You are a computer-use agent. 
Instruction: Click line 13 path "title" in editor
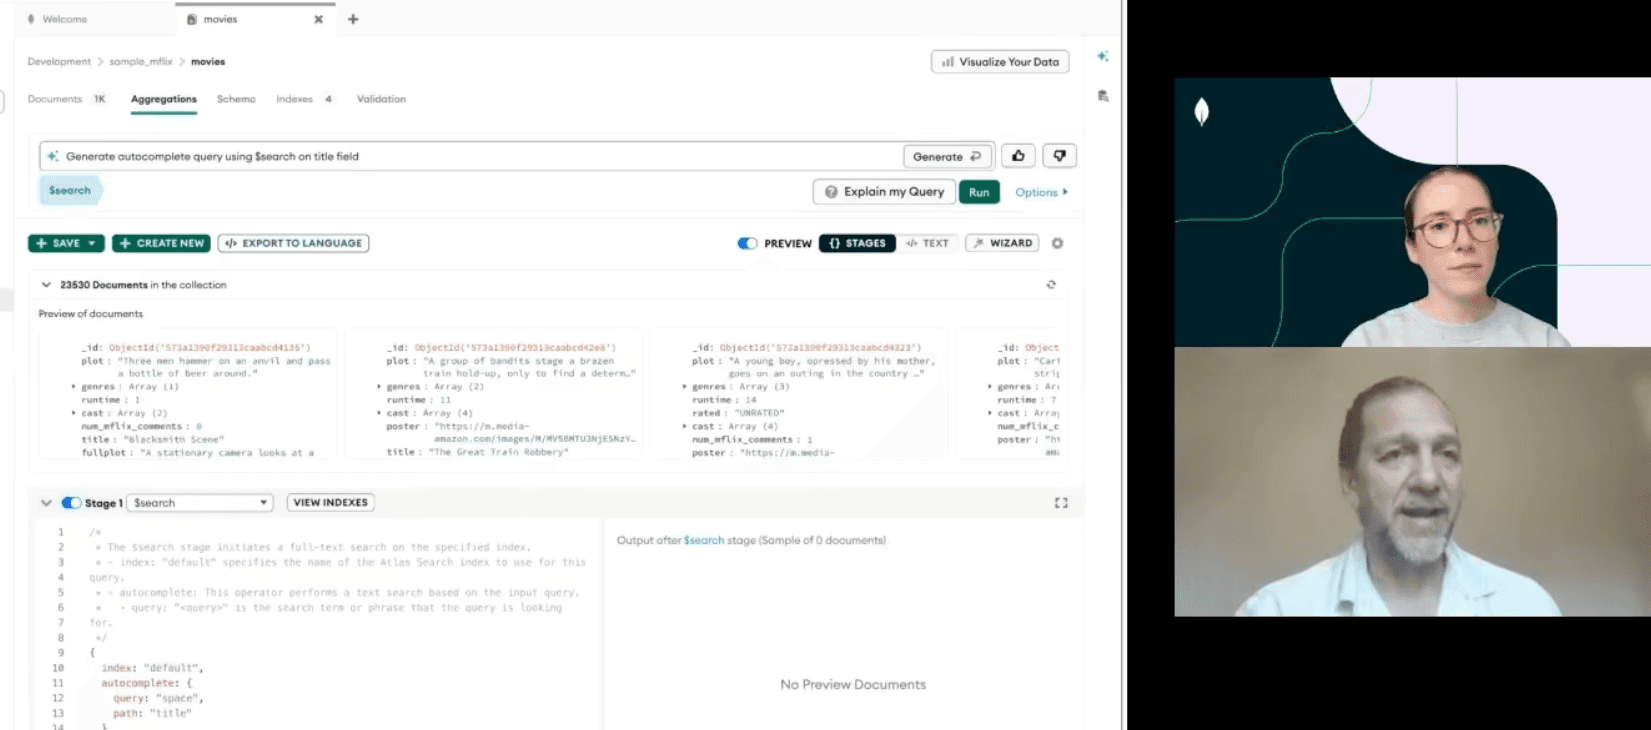pos(152,713)
